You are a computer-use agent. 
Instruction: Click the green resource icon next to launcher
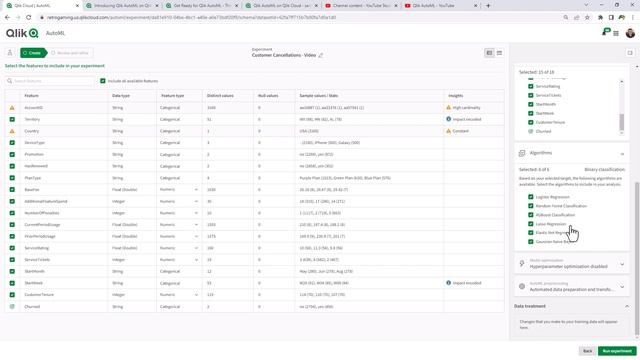606,32
